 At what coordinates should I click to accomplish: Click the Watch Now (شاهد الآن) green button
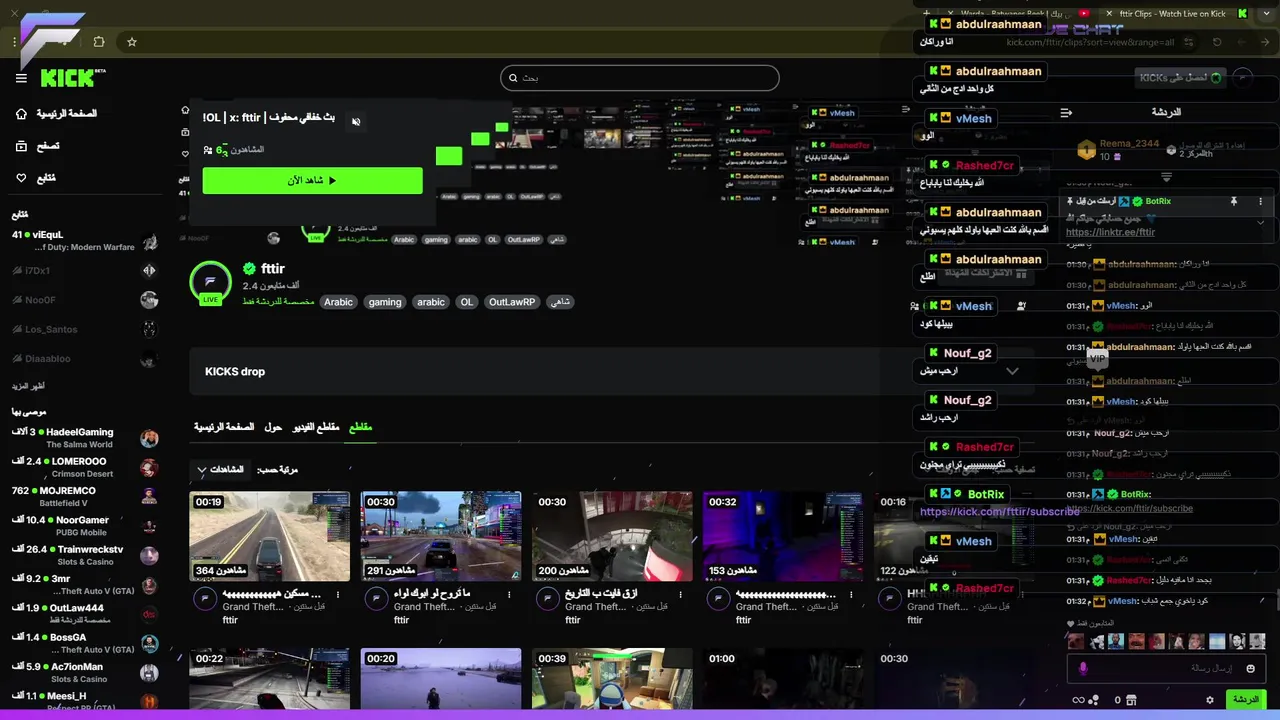312,180
